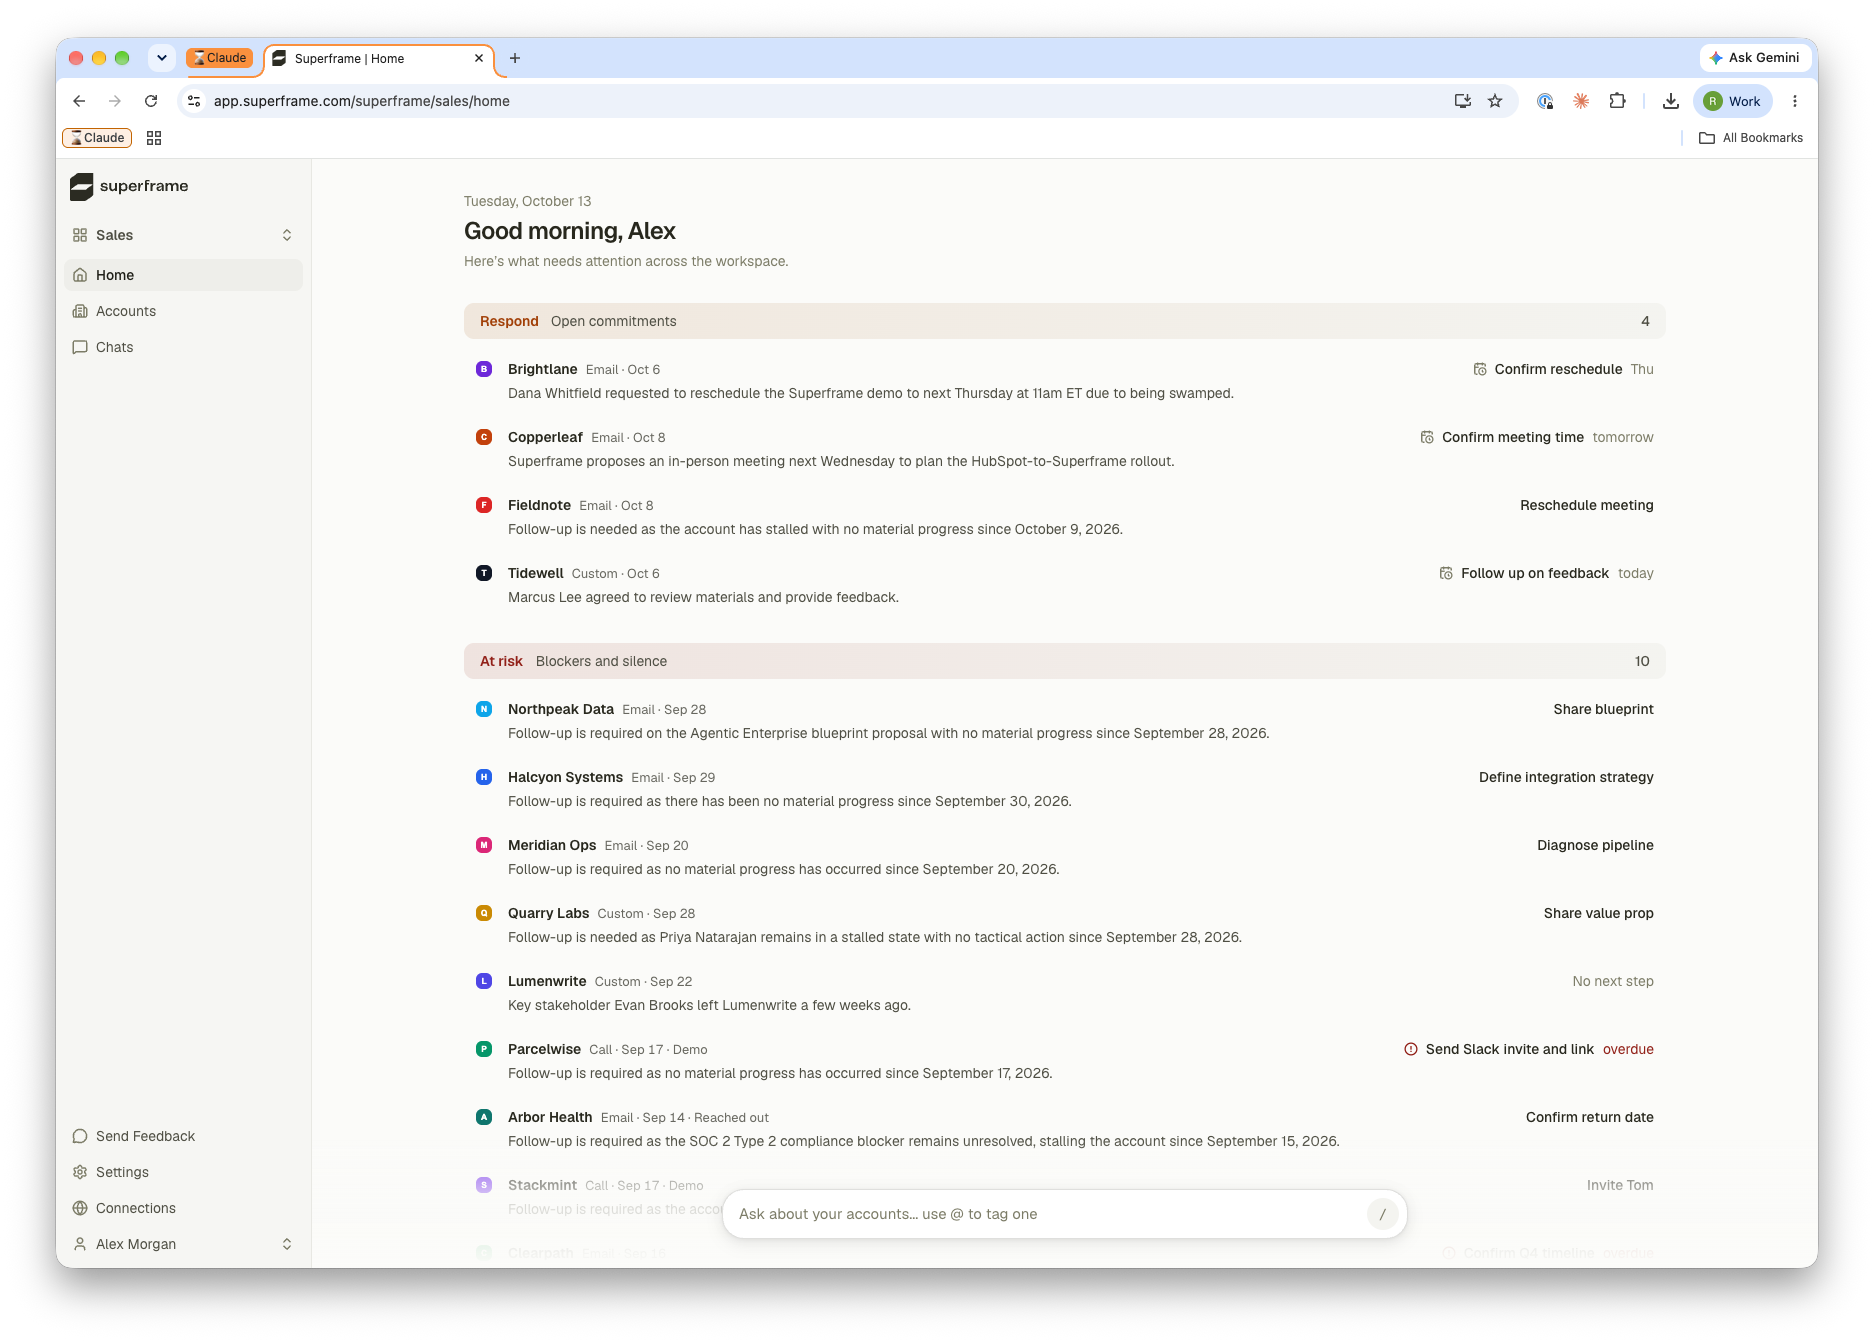Bookmark this page with the star icon
The width and height of the screenshot is (1874, 1342).
1495,101
